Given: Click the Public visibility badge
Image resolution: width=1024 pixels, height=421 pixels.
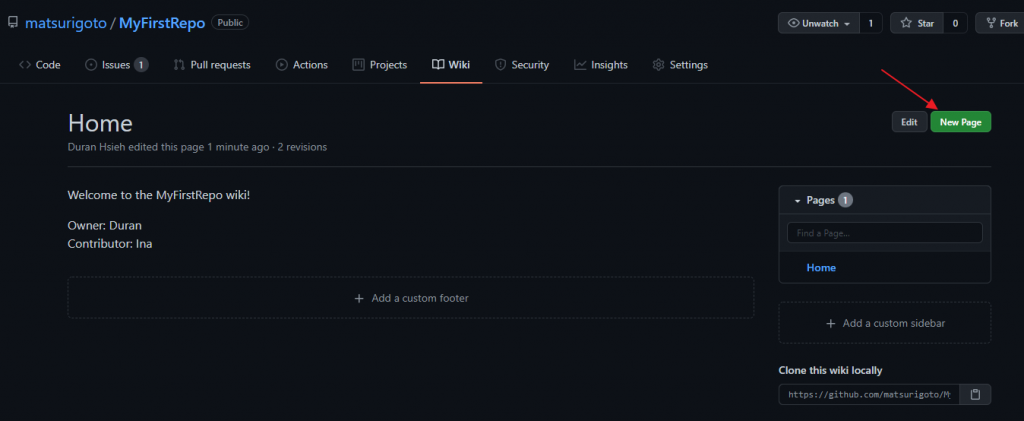Looking at the screenshot, I should coord(230,23).
